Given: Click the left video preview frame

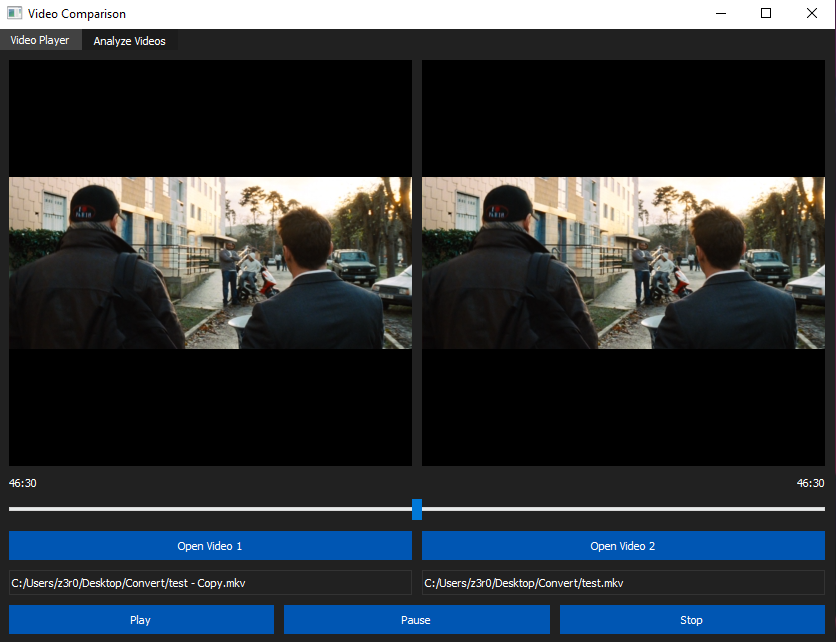Looking at the screenshot, I should (210, 263).
